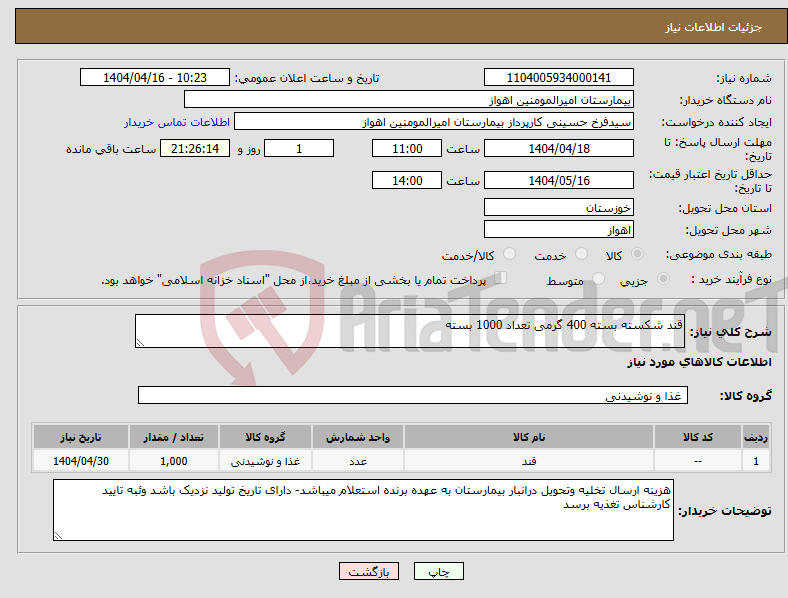Click the تاریخ نیاز column header
This screenshot has width=788, height=598.
pyautogui.click(x=81, y=437)
